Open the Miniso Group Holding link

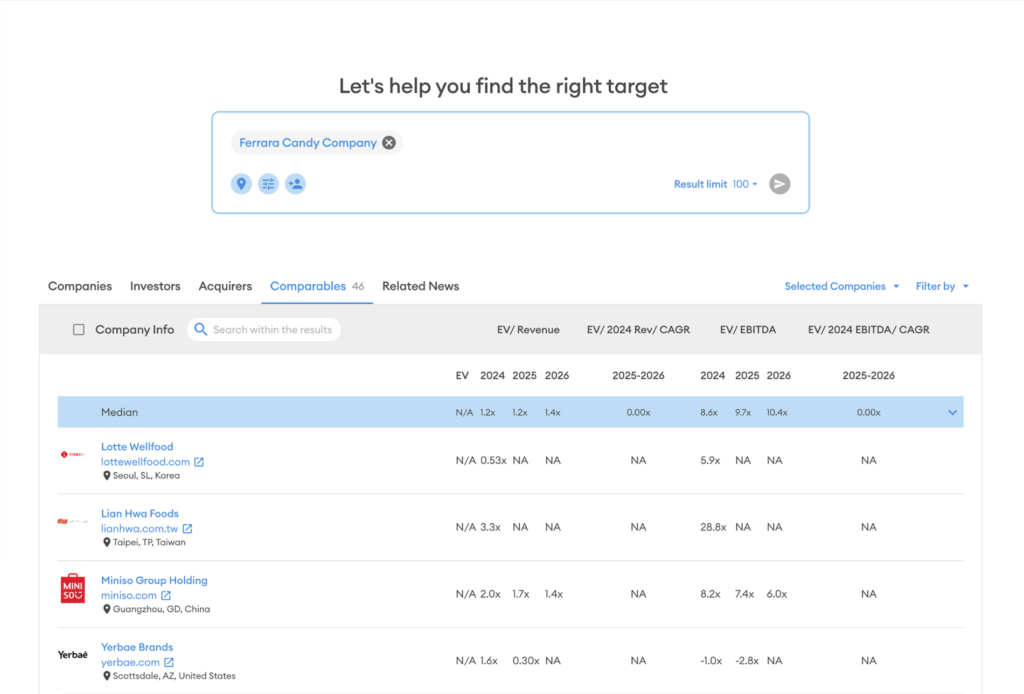(x=154, y=580)
